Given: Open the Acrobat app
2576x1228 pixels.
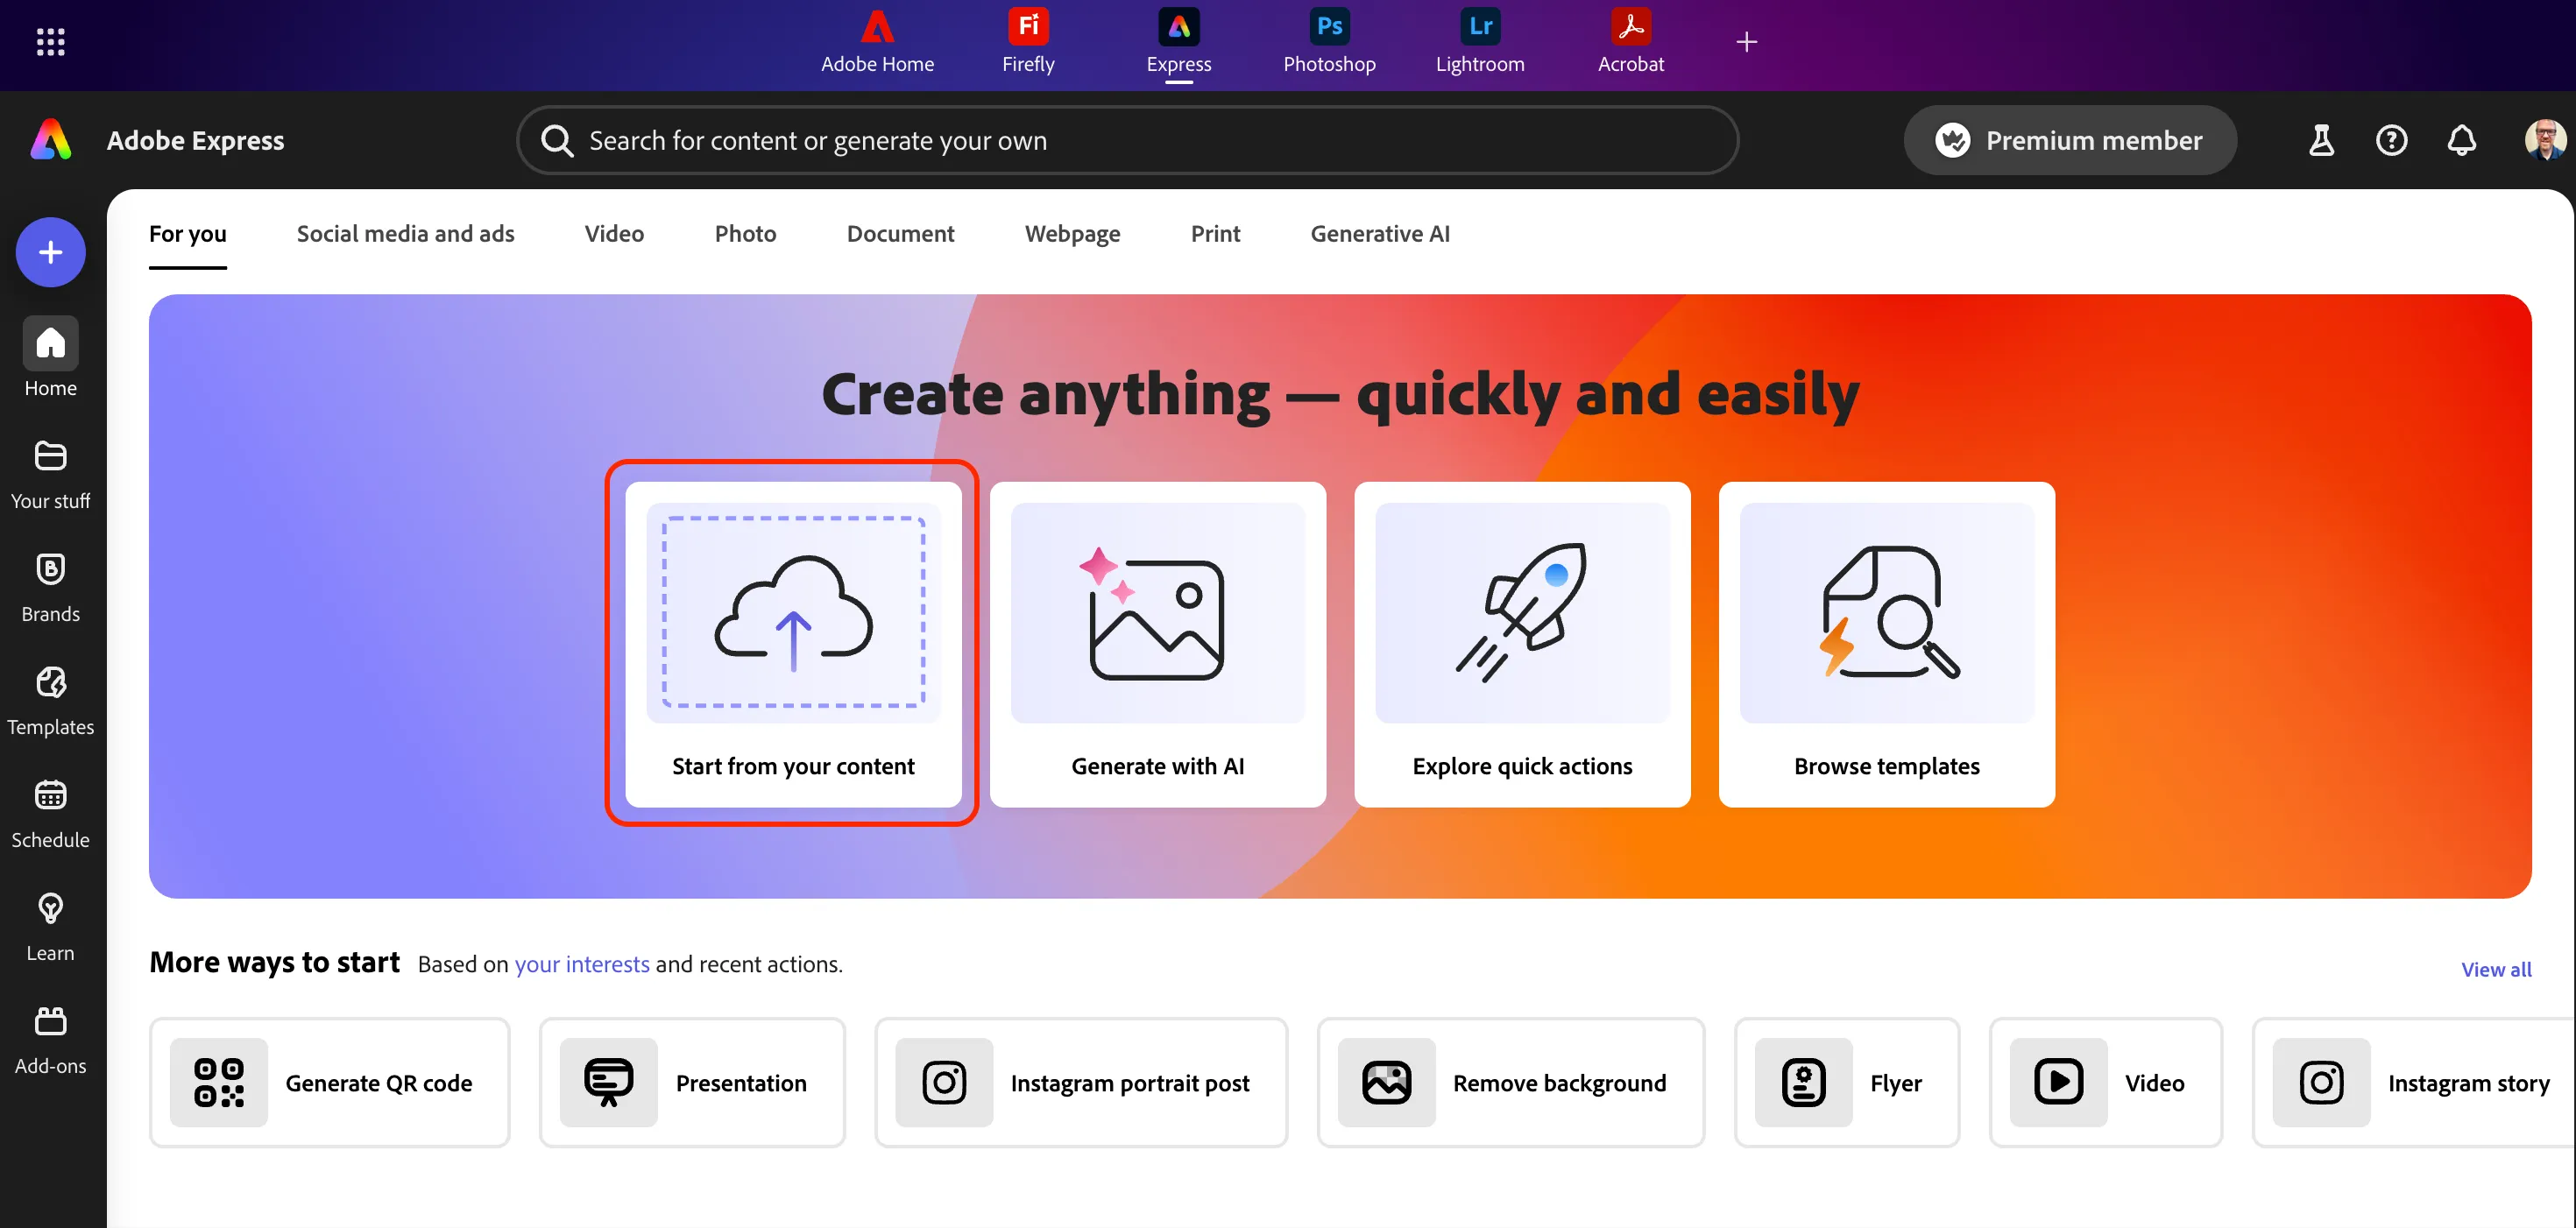Looking at the screenshot, I should coord(1630,42).
